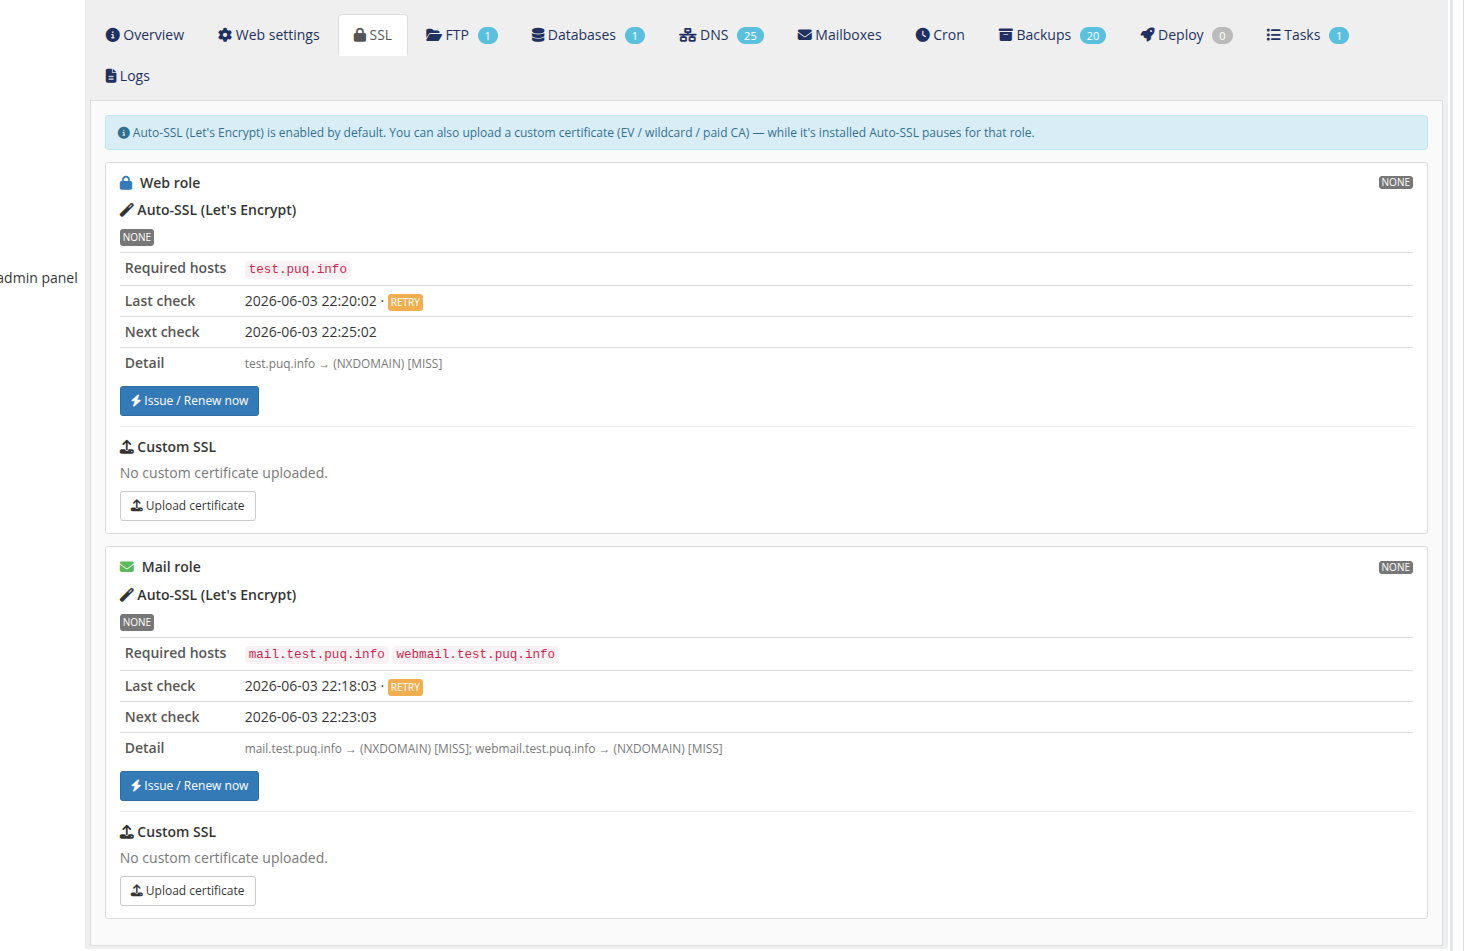Click the webmail.test.puq.info host tag

(x=476, y=654)
